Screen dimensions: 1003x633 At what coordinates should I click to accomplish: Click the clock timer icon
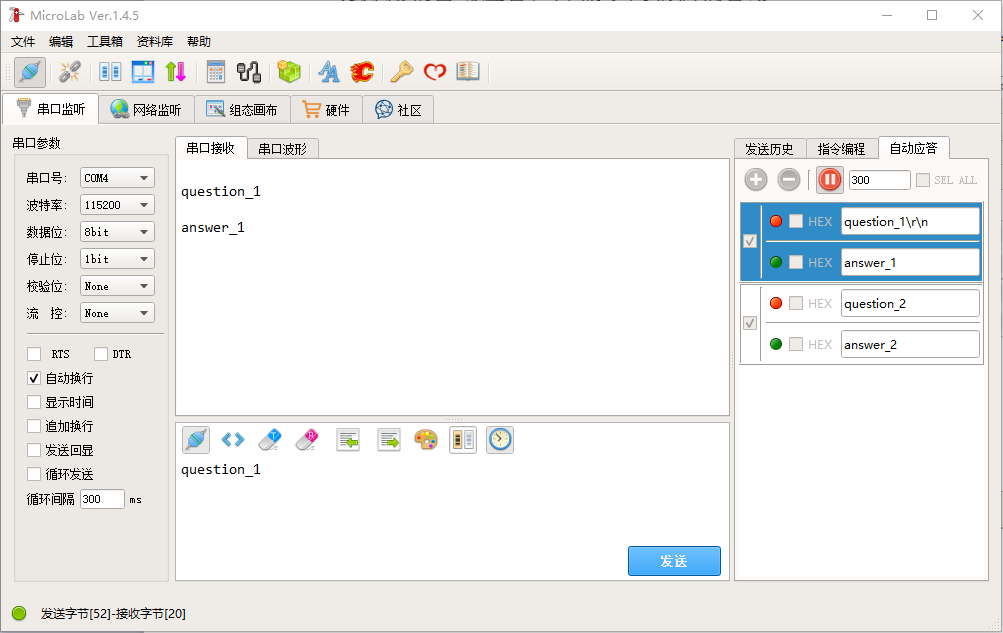pyautogui.click(x=500, y=440)
